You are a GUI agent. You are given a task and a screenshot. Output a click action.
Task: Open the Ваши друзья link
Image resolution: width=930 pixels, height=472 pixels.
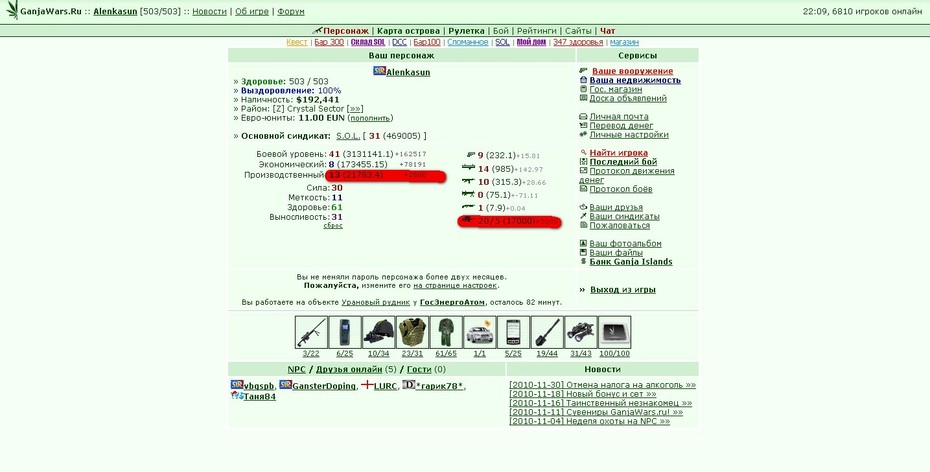616,207
